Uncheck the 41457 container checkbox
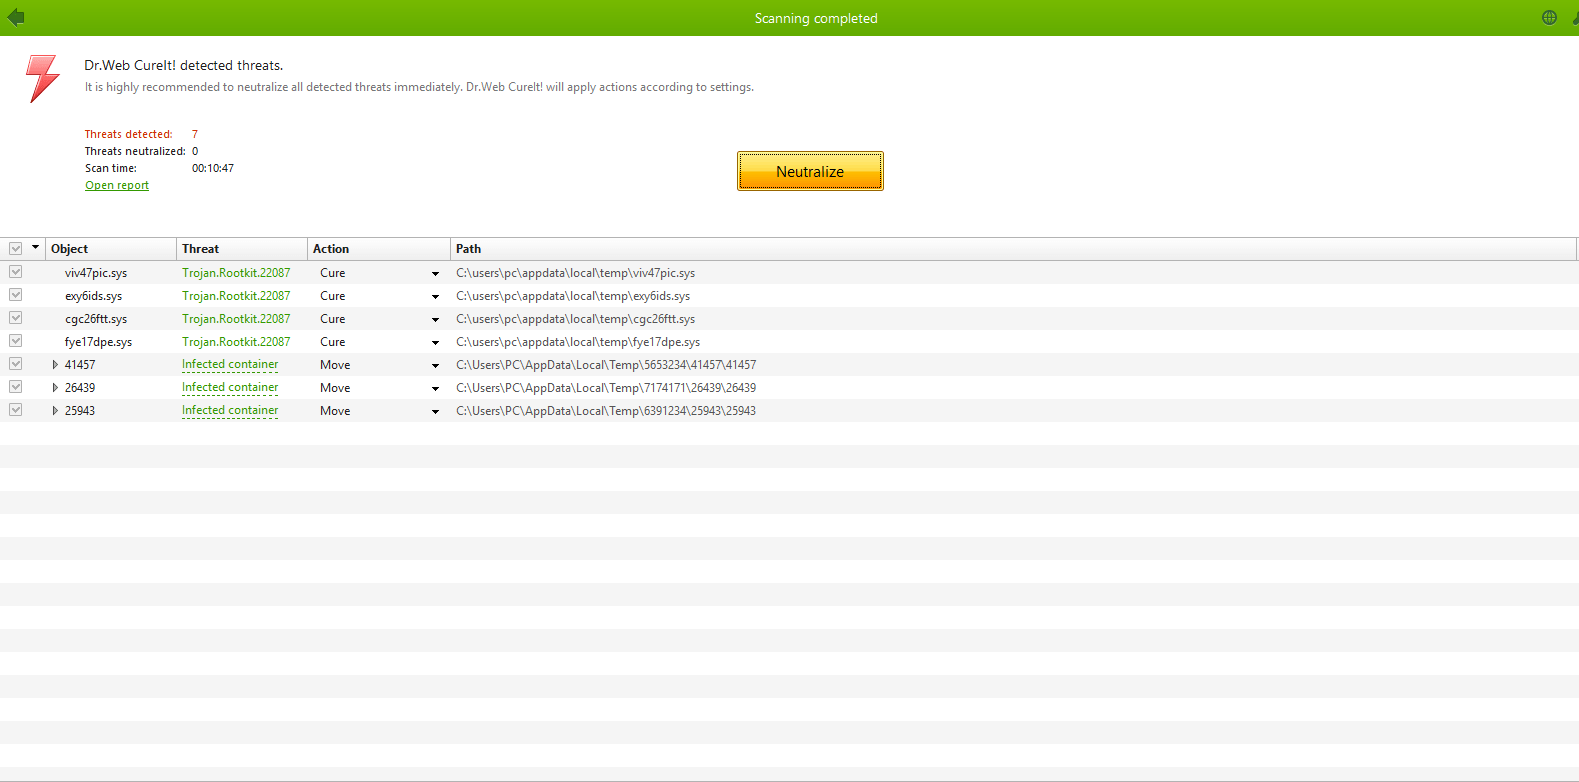The height and width of the screenshot is (782, 1579). [16, 364]
